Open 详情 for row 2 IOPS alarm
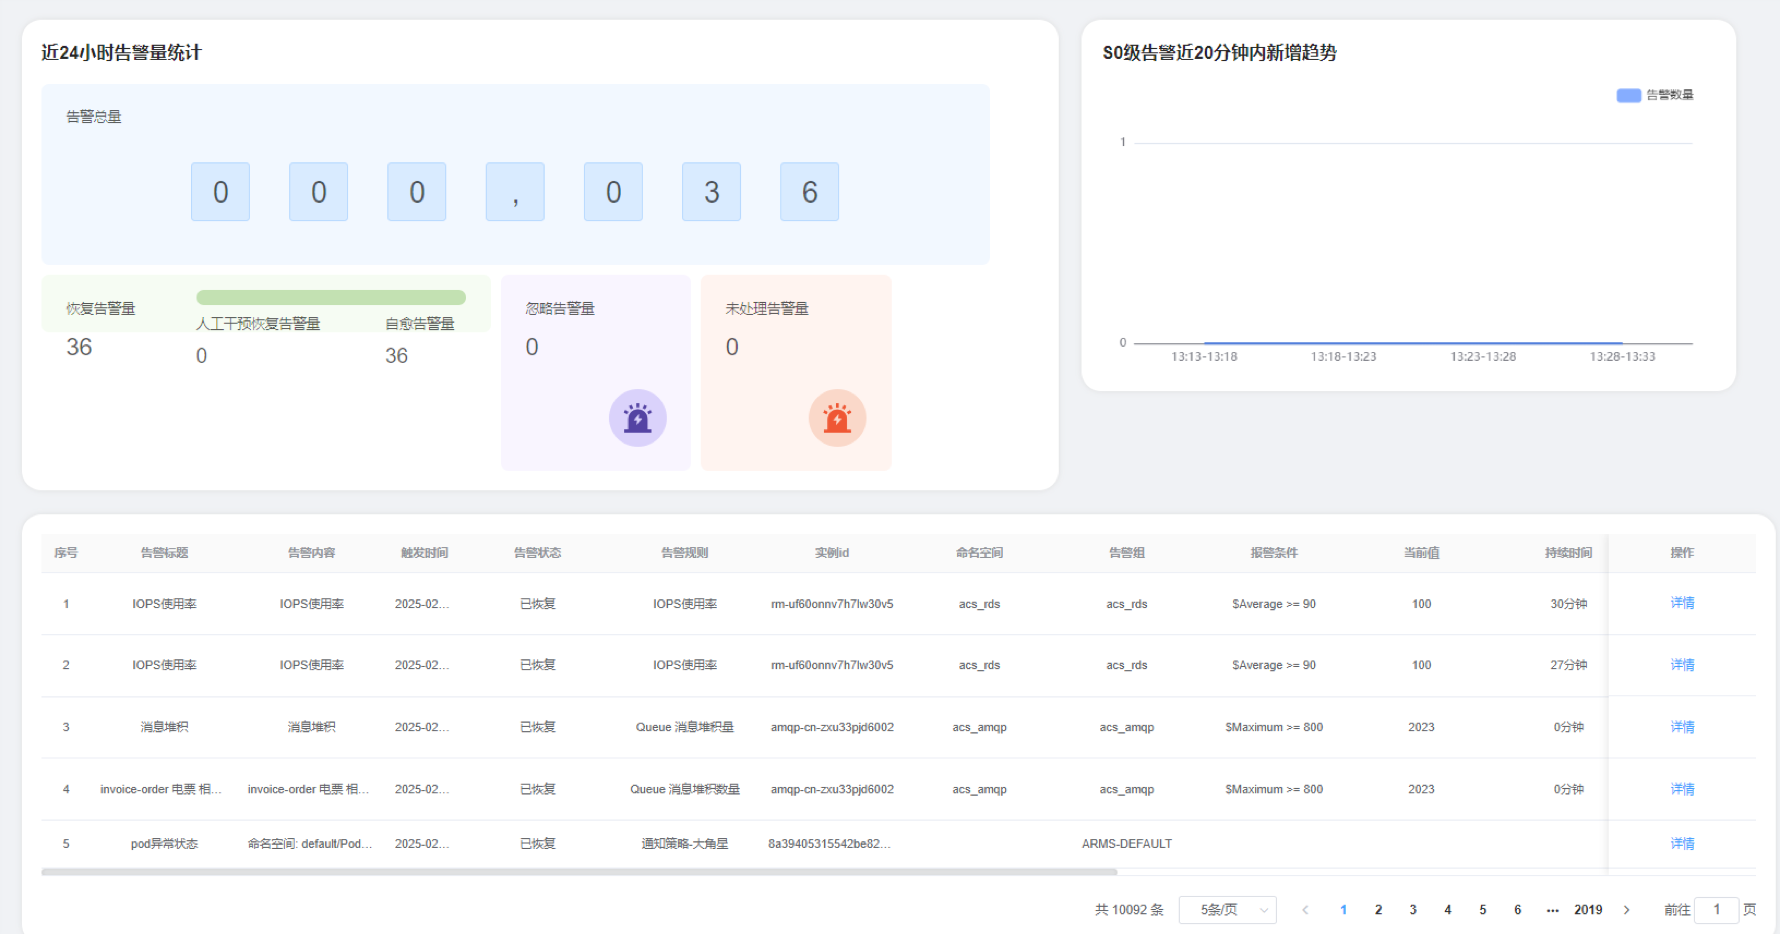1780x934 pixels. point(1682,665)
